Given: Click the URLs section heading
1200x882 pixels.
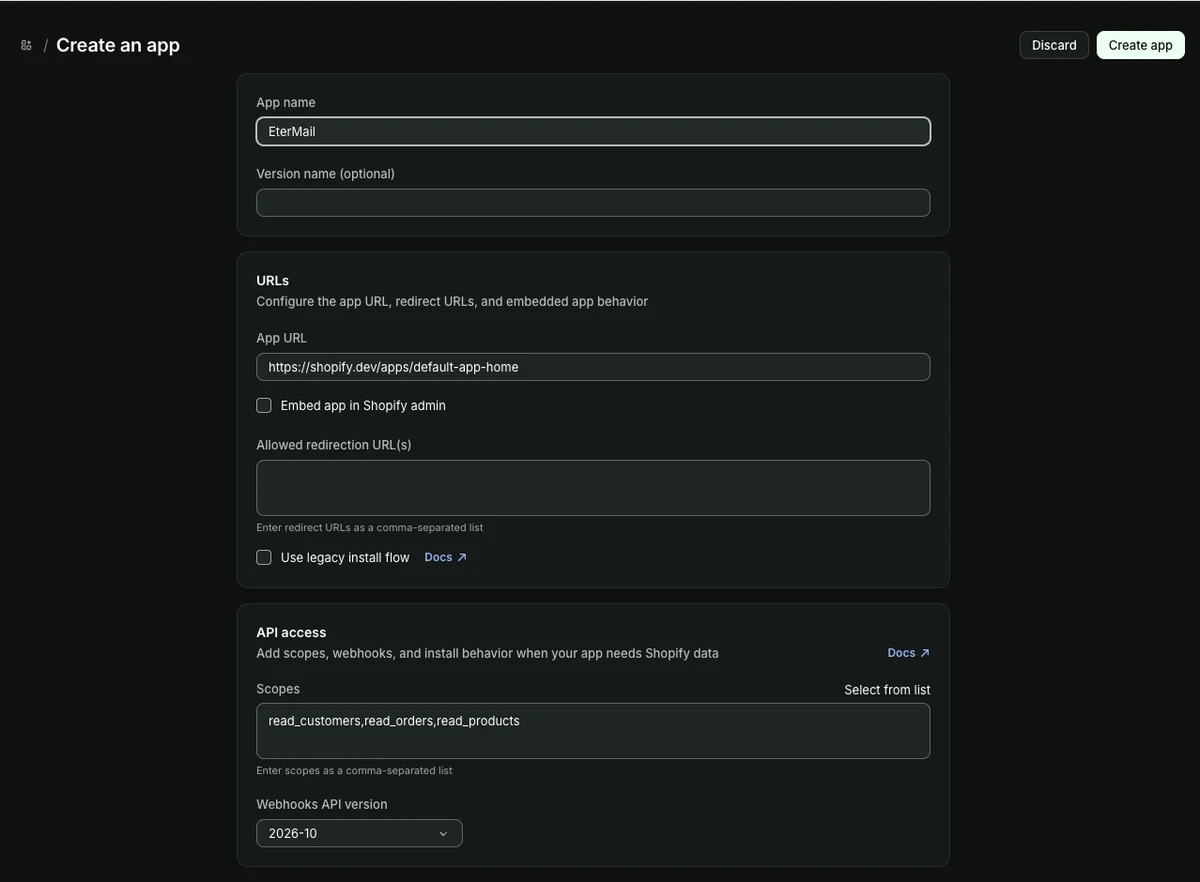Looking at the screenshot, I should point(273,281).
